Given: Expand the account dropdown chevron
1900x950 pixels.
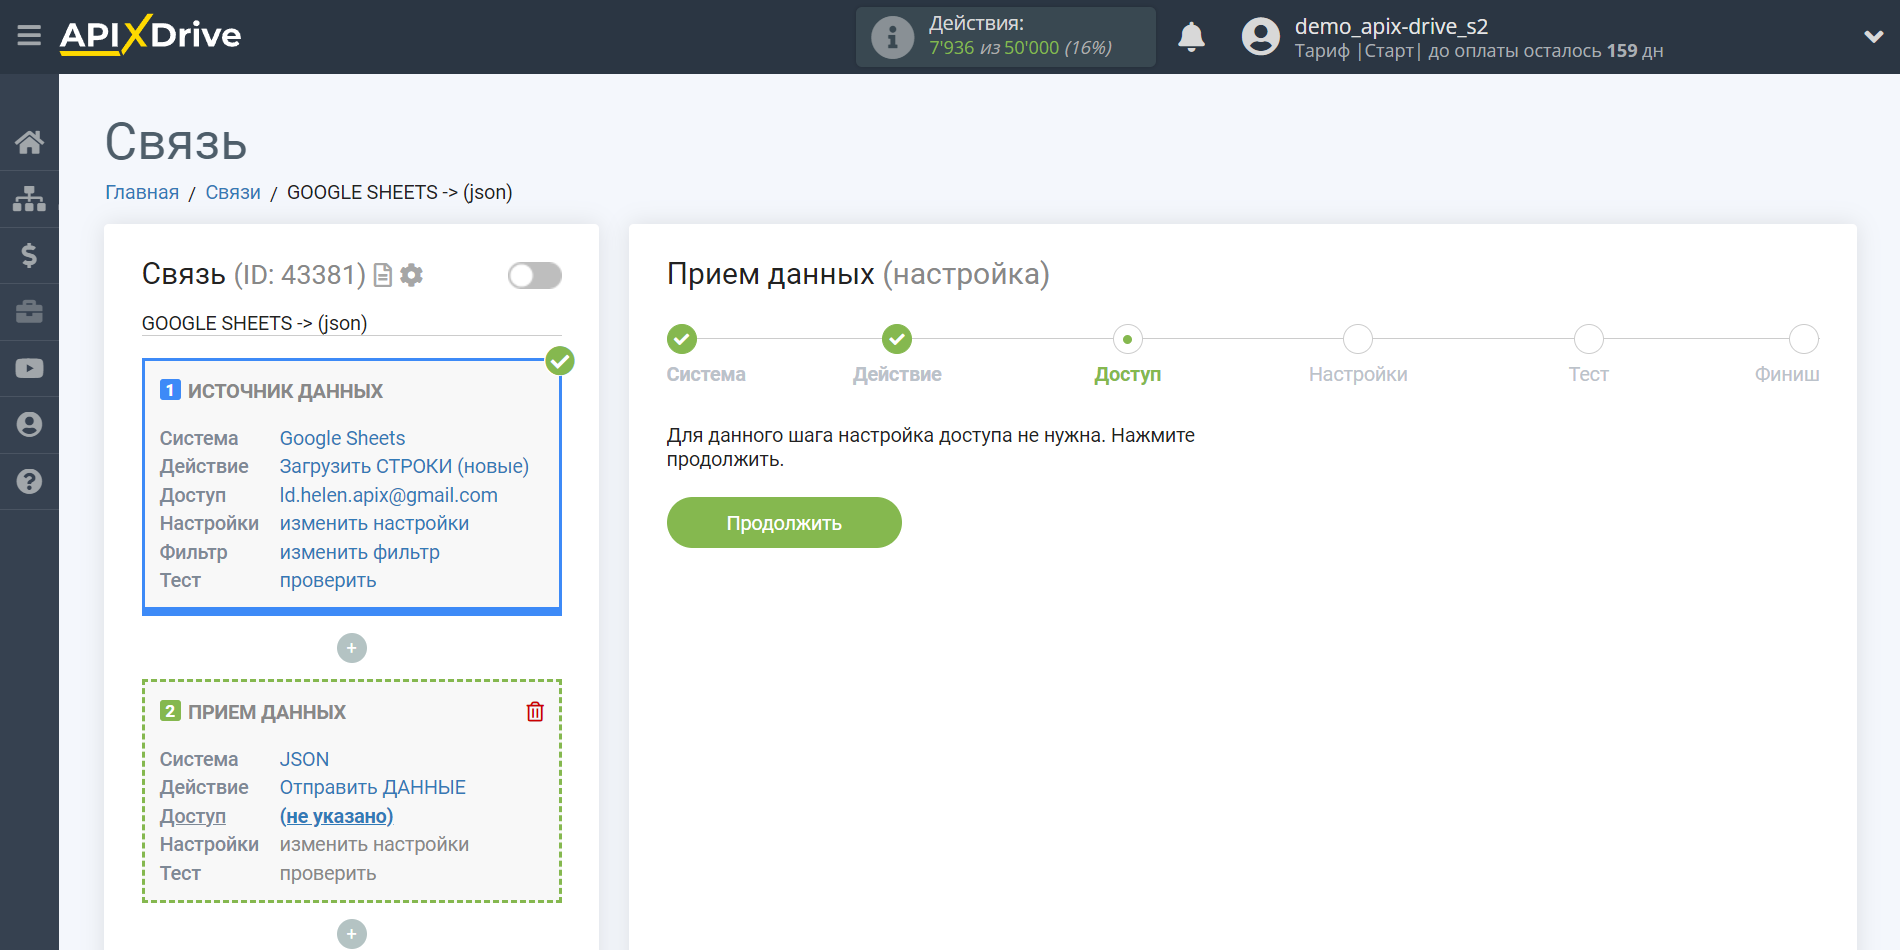Looking at the screenshot, I should tap(1873, 37).
